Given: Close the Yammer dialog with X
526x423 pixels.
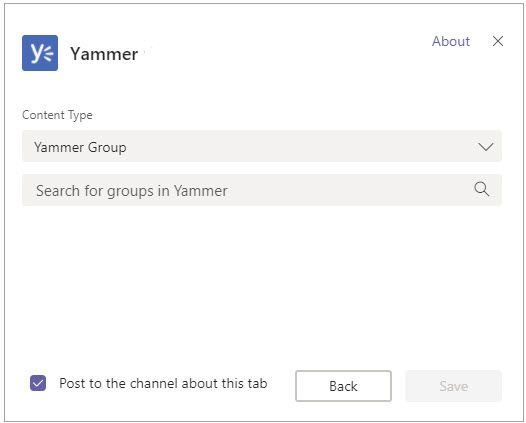Looking at the screenshot, I should (x=498, y=41).
